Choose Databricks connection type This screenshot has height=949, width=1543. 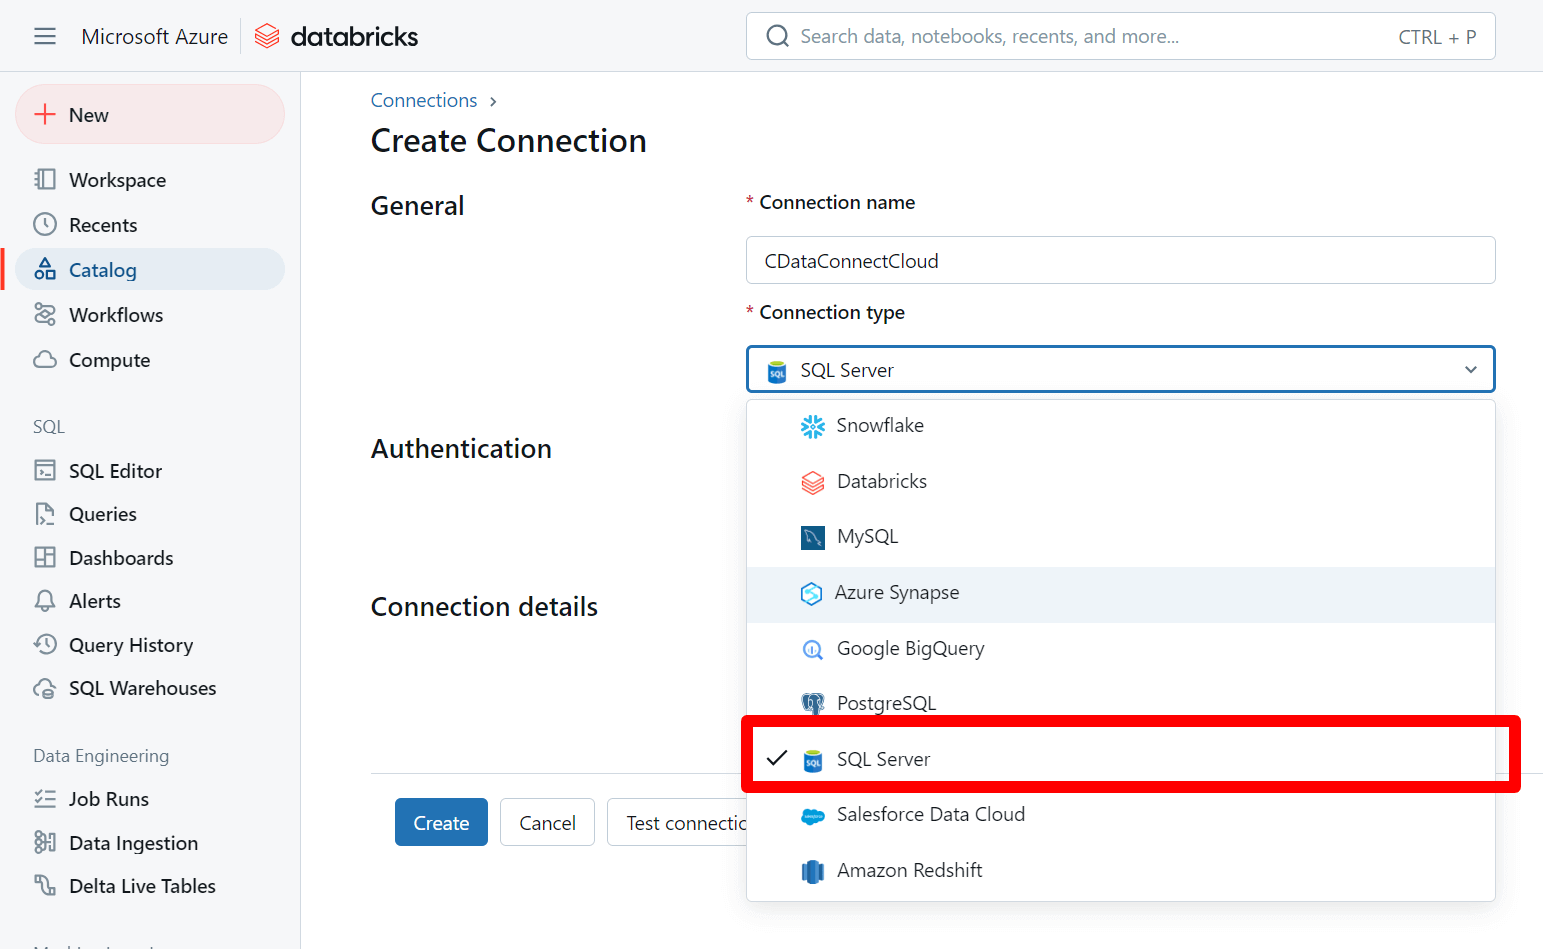pyautogui.click(x=1120, y=482)
